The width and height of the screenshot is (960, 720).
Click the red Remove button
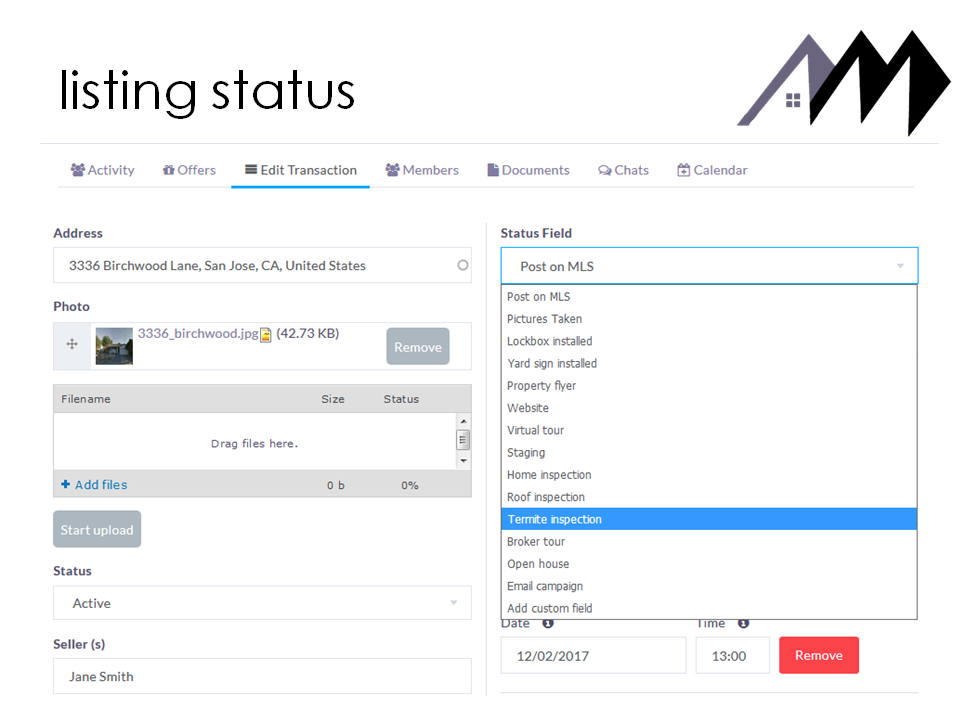coord(819,655)
